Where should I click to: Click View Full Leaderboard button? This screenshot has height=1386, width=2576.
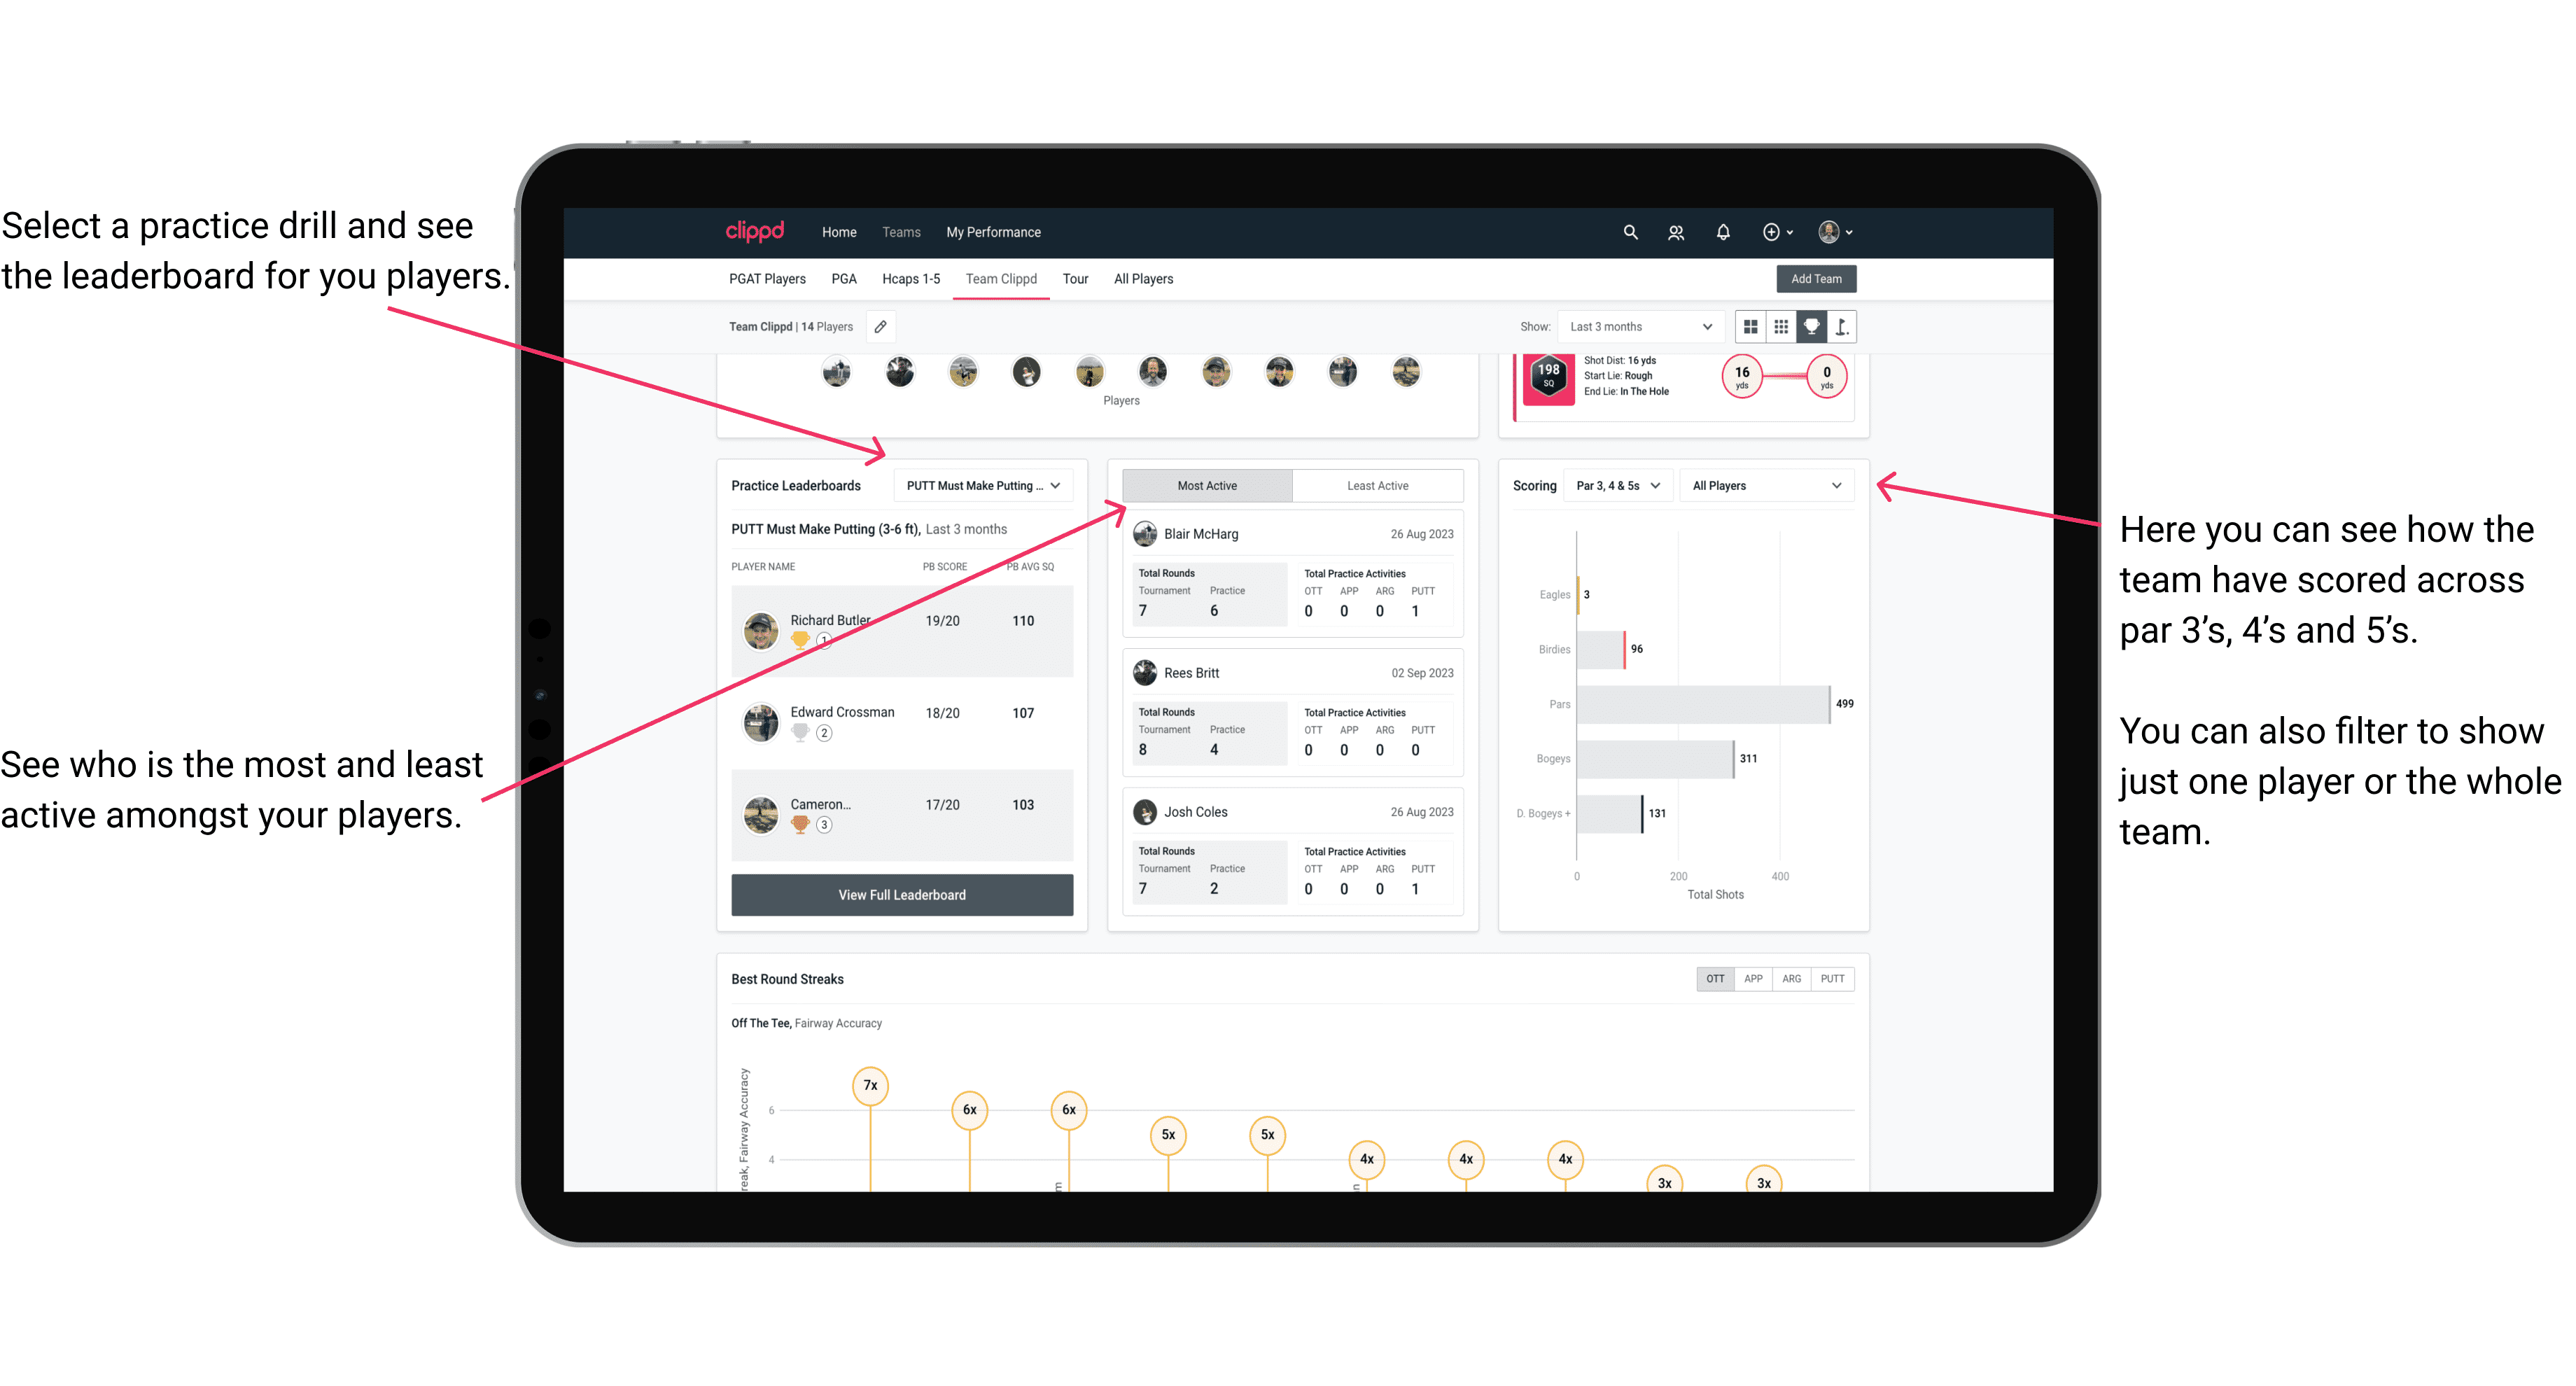point(901,895)
